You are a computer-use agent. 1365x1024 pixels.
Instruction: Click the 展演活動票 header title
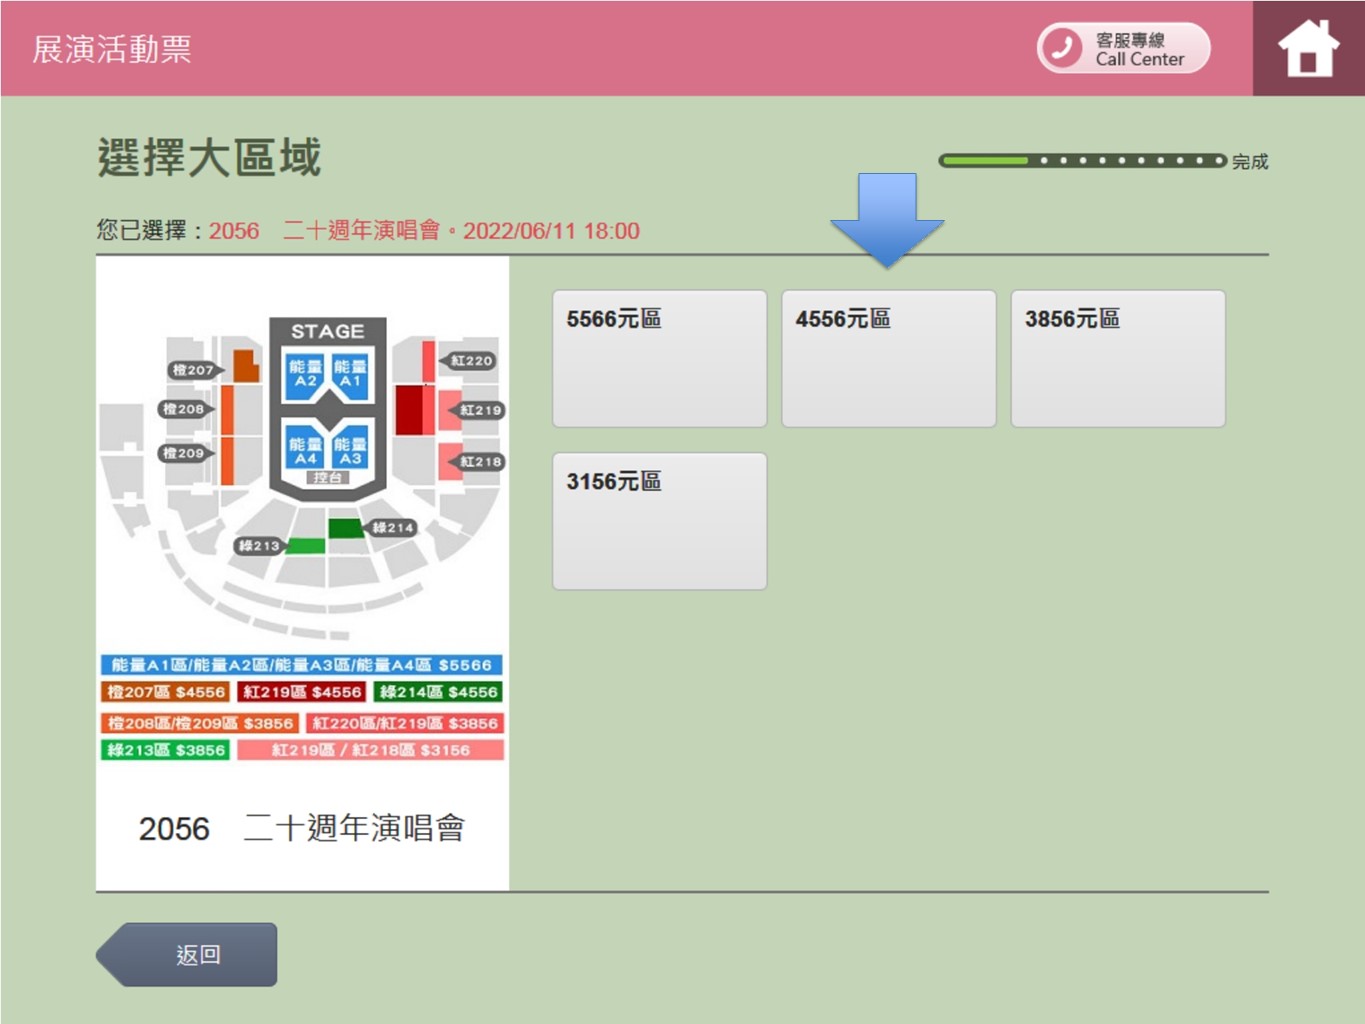pos(112,49)
